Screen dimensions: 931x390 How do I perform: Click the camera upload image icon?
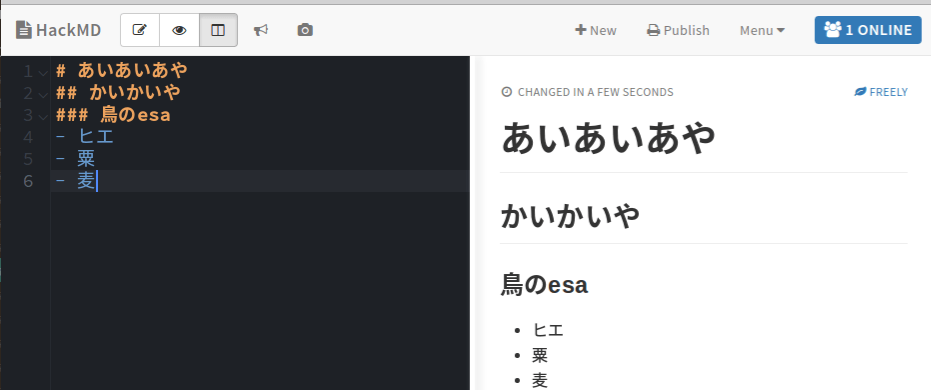(305, 30)
